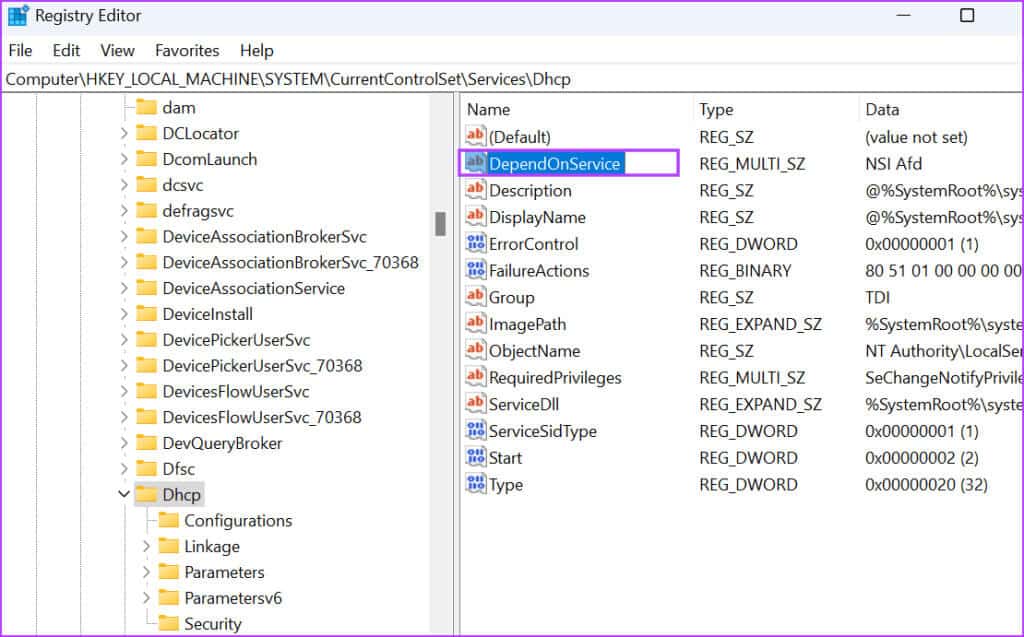Click the '0x00000002 (2)' Start data
Viewport: 1024px width, 637px height.
[921, 458]
